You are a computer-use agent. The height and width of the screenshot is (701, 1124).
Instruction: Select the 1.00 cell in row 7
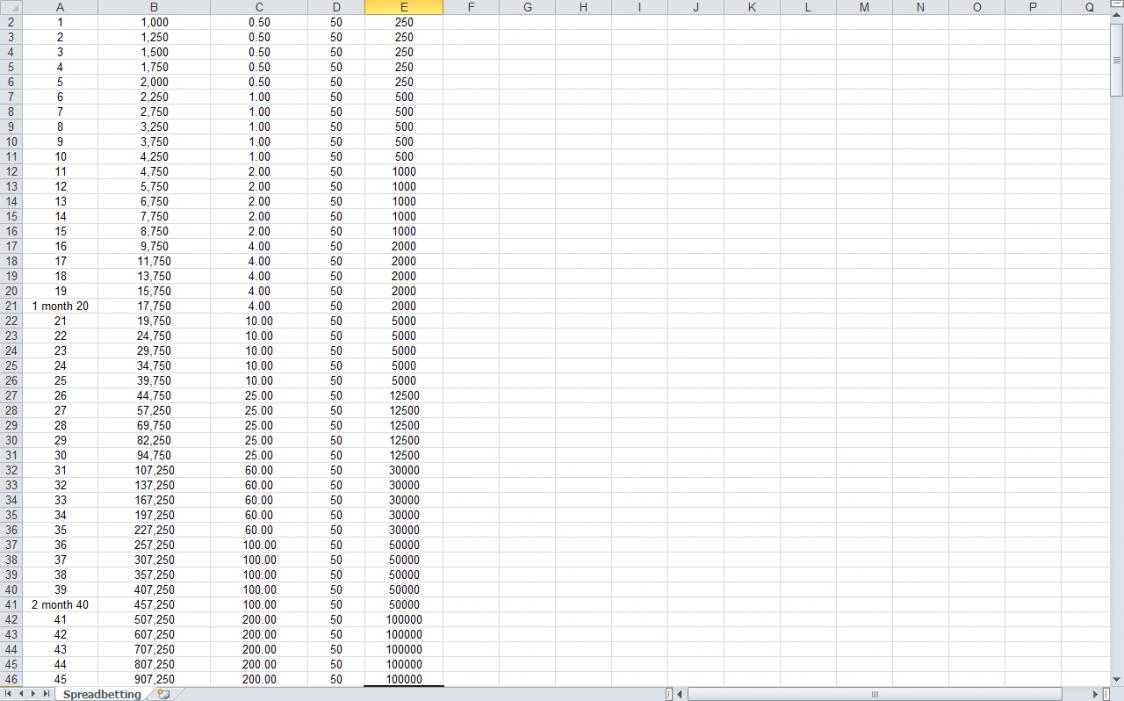(259, 97)
